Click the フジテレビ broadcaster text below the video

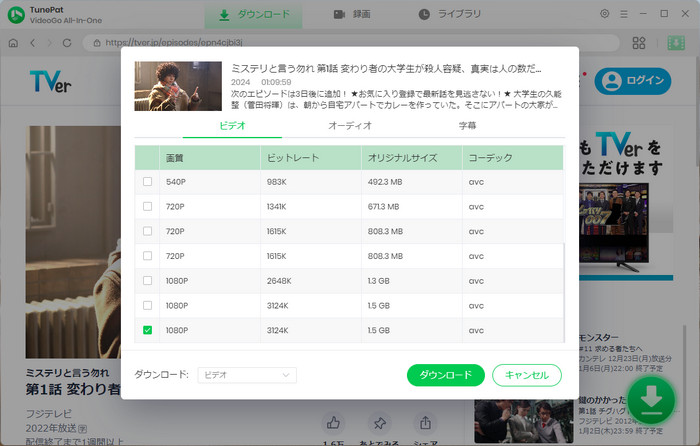[x=48, y=413]
